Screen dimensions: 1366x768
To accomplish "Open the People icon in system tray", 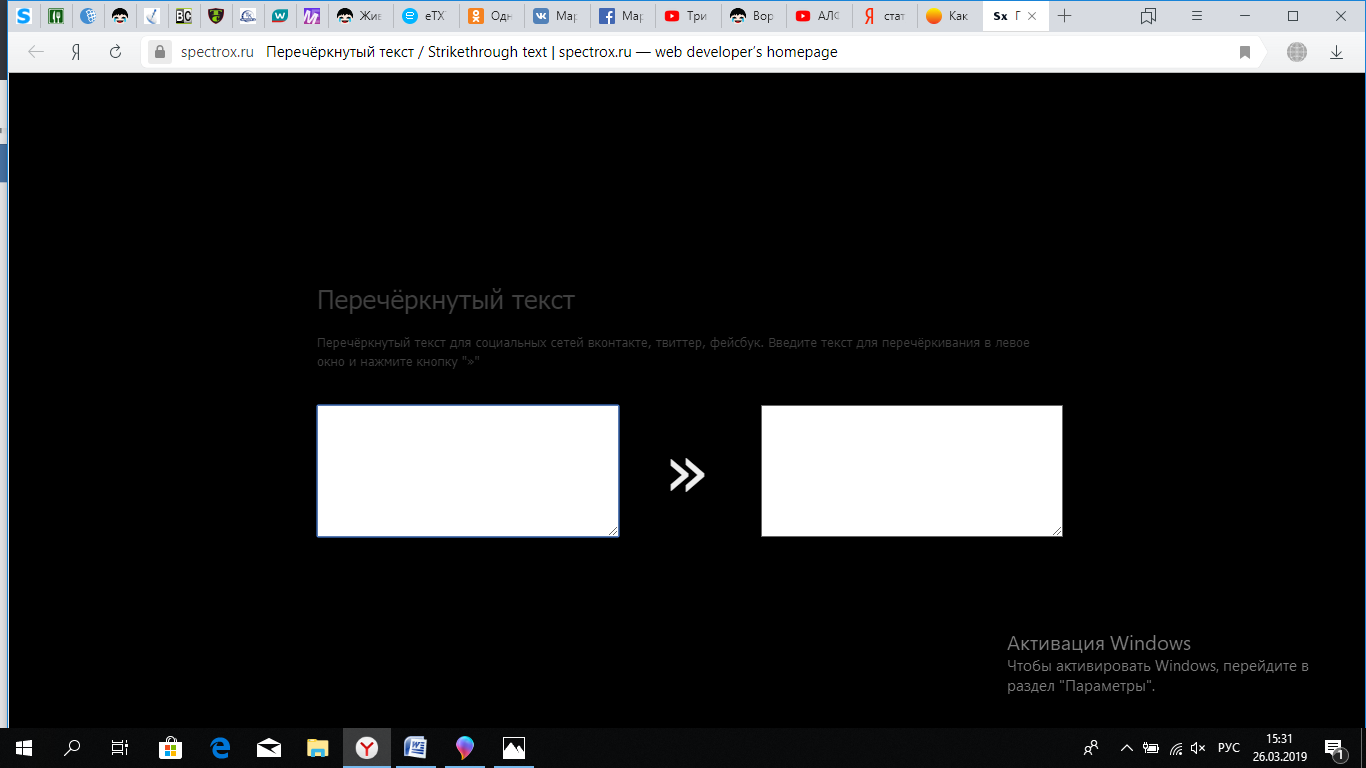I will [x=1091, y=747].
